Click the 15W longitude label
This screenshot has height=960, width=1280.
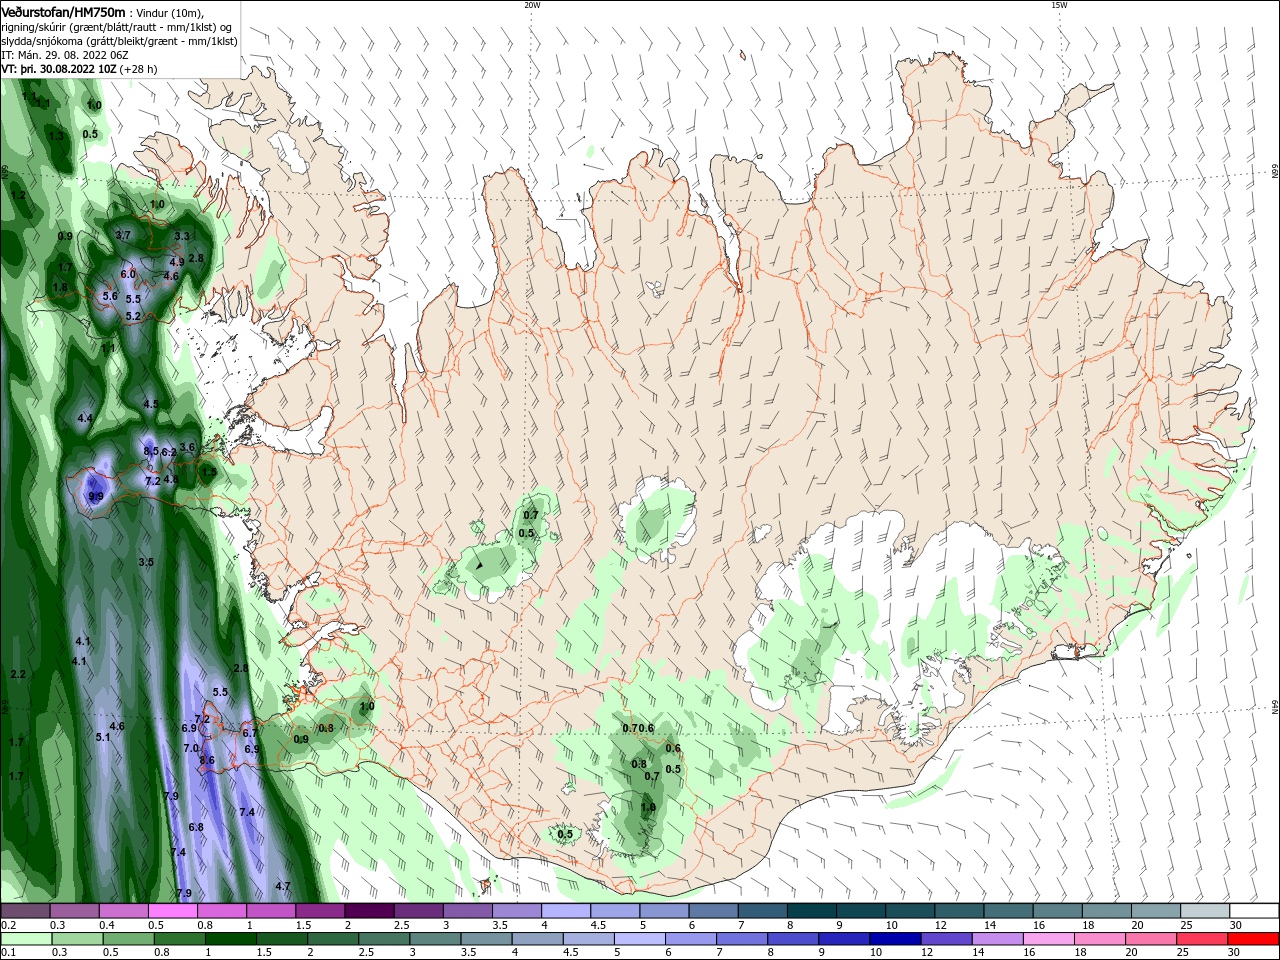[x=1059, y=5]
